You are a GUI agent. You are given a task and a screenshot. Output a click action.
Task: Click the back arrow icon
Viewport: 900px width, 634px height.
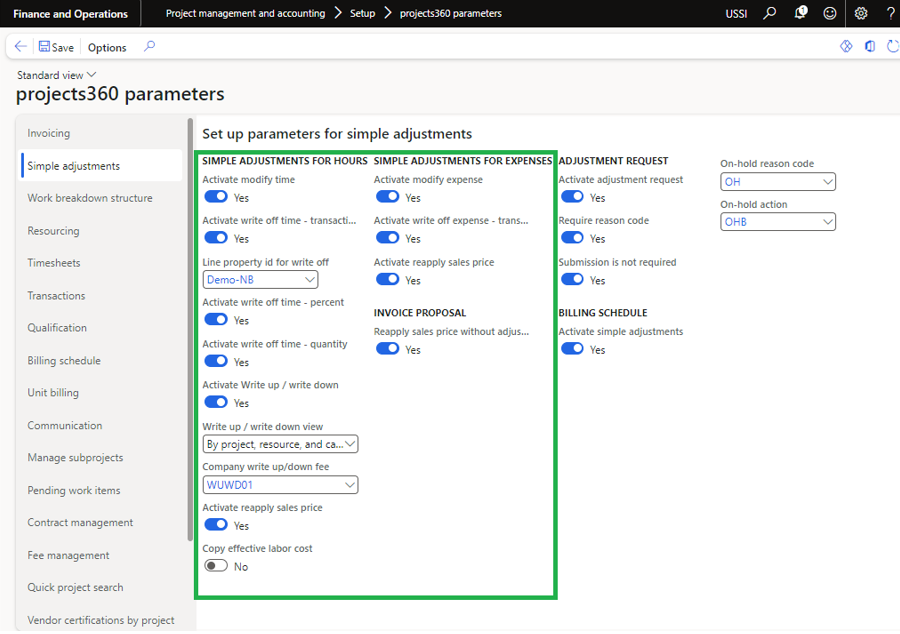[x=20, y=47]
